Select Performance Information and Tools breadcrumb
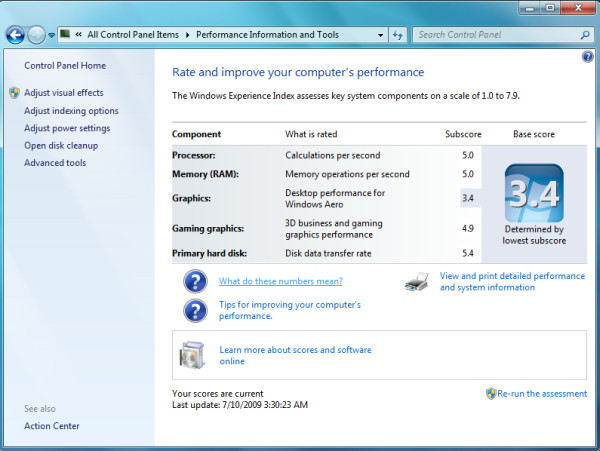 267,35
